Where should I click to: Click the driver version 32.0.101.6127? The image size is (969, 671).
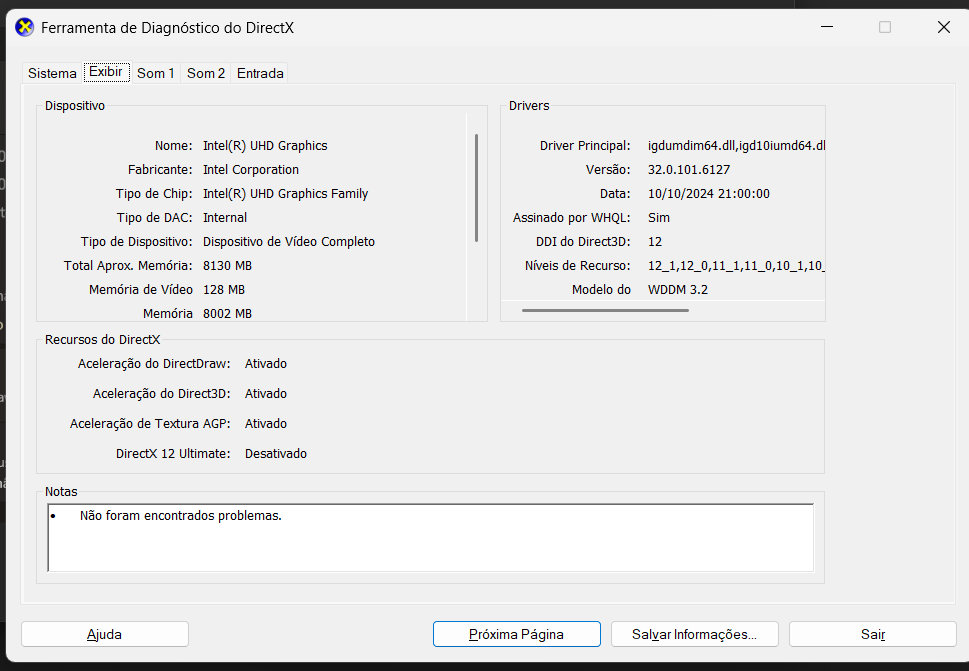click(x=689, y=169)
